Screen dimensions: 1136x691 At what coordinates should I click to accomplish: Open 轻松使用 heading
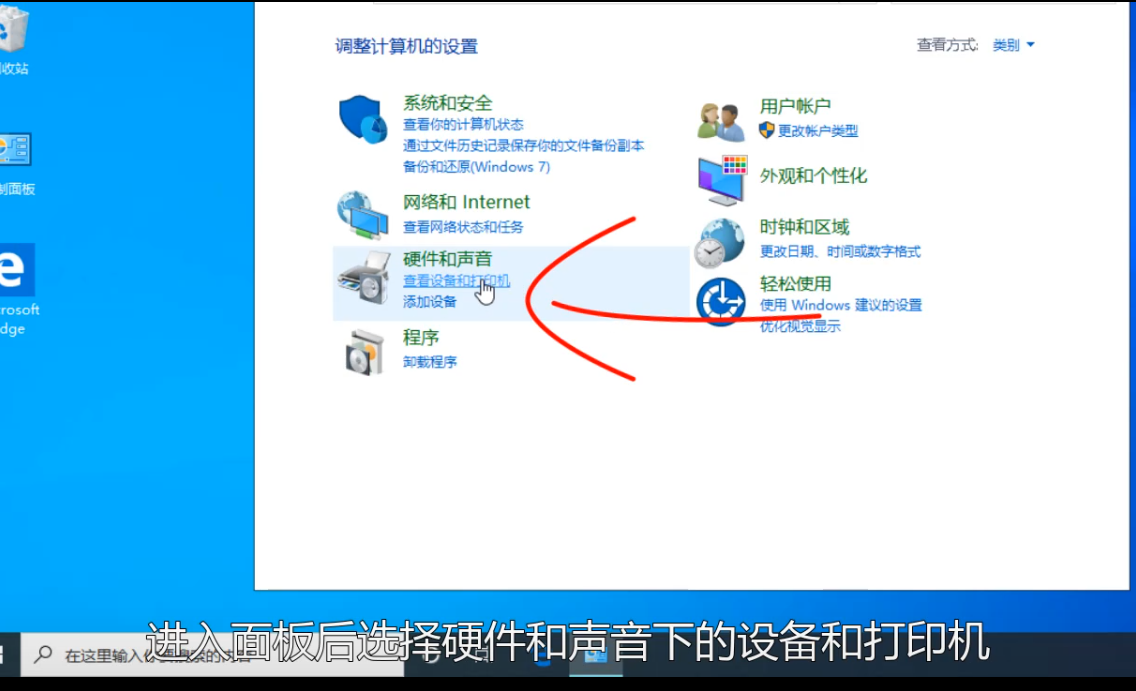[795, 283]
